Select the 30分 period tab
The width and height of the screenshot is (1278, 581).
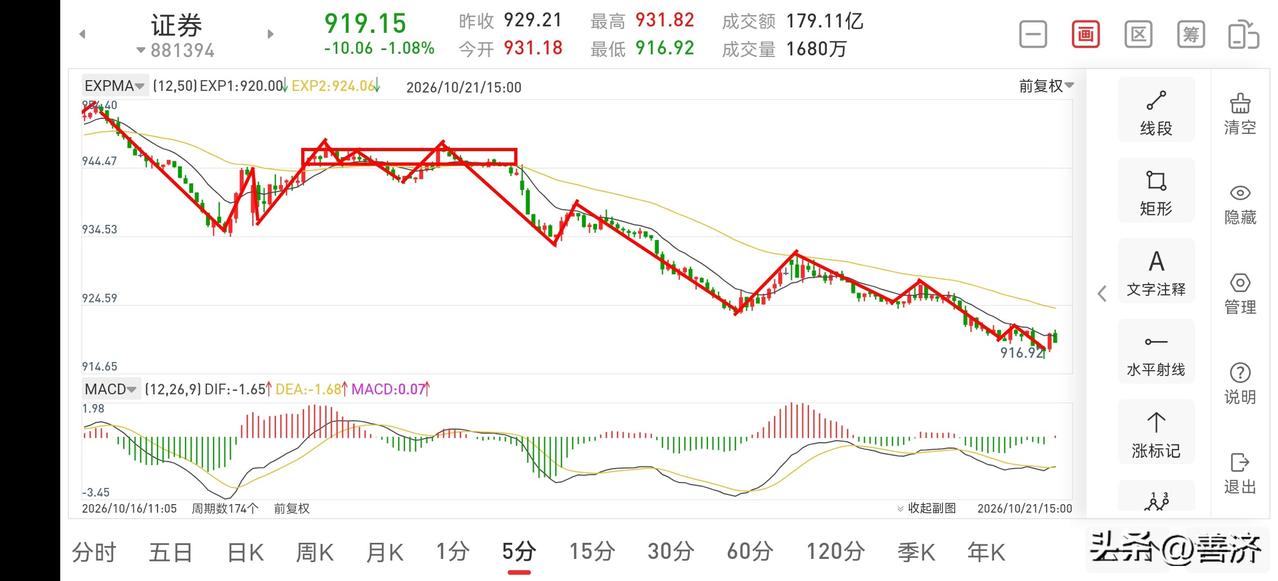point(670,551)
